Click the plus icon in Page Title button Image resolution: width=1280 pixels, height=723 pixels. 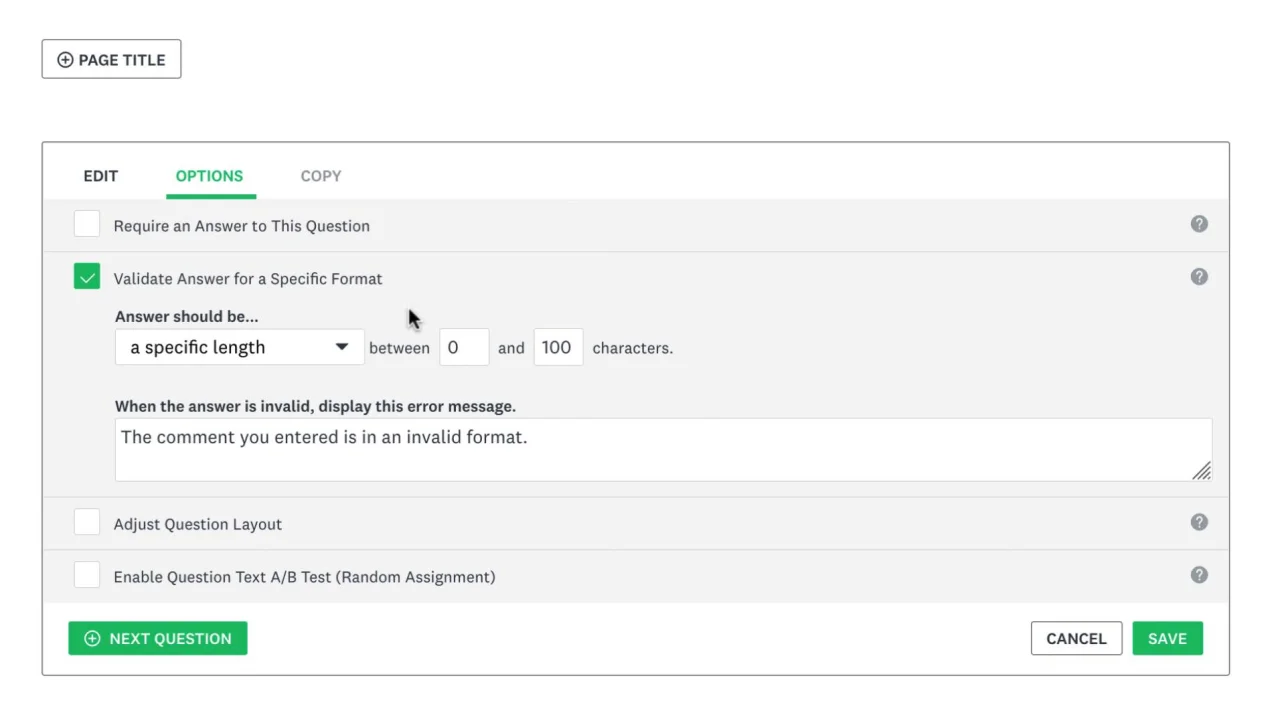click(x=65, y=60)
